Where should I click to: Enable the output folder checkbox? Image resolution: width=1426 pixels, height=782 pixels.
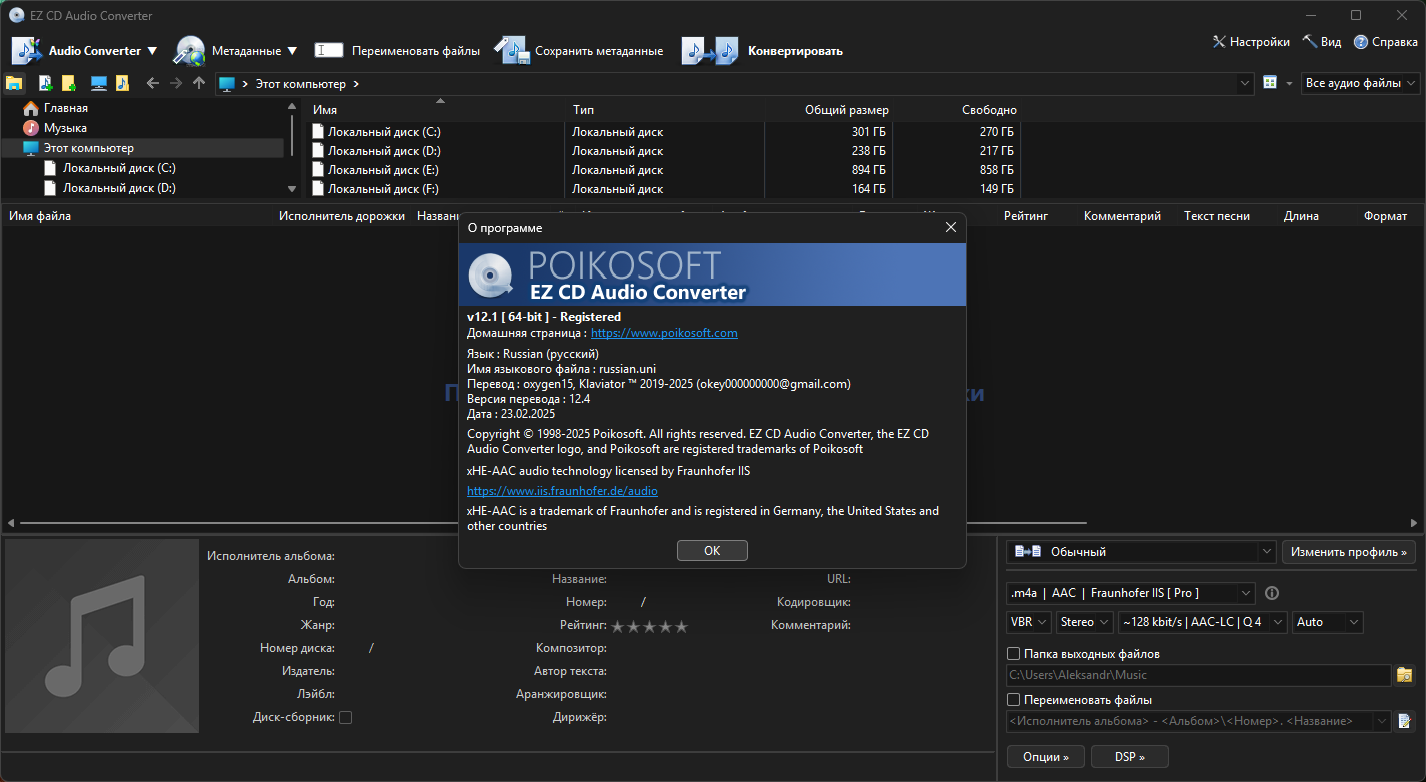pyautogui.click(x=1014, y=654)
